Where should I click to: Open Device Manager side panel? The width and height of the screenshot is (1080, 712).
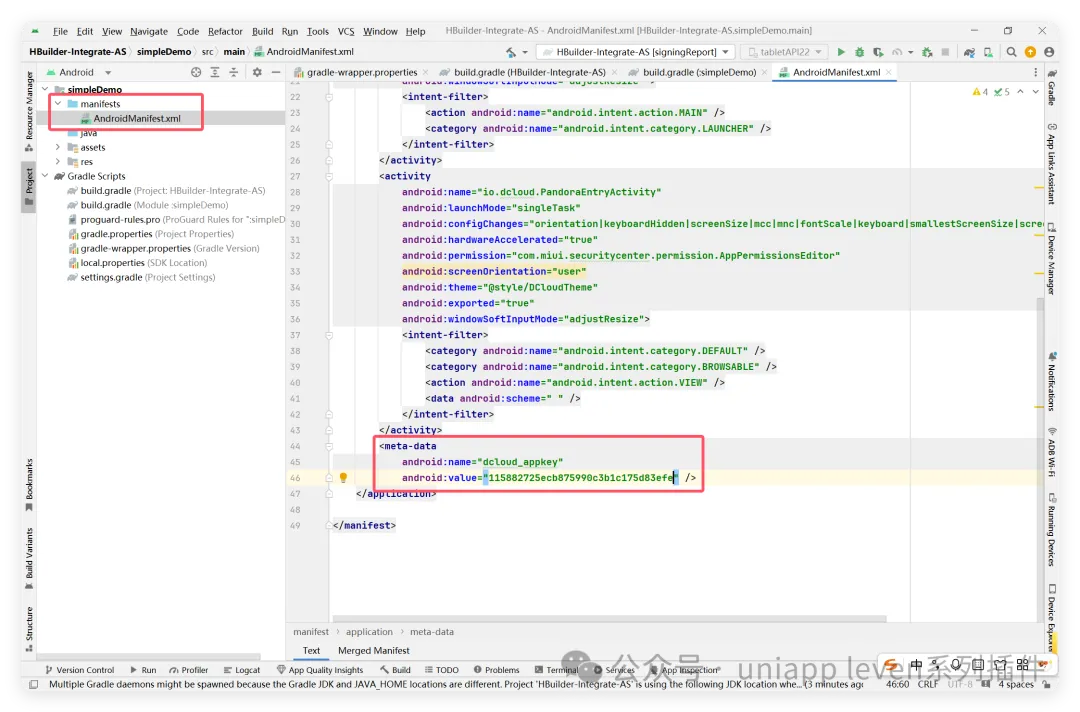point(1052,259)
